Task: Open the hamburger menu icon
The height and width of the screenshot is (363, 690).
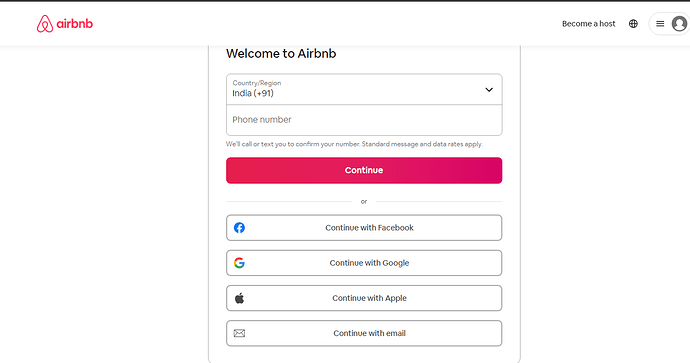Action: (660, 24)
